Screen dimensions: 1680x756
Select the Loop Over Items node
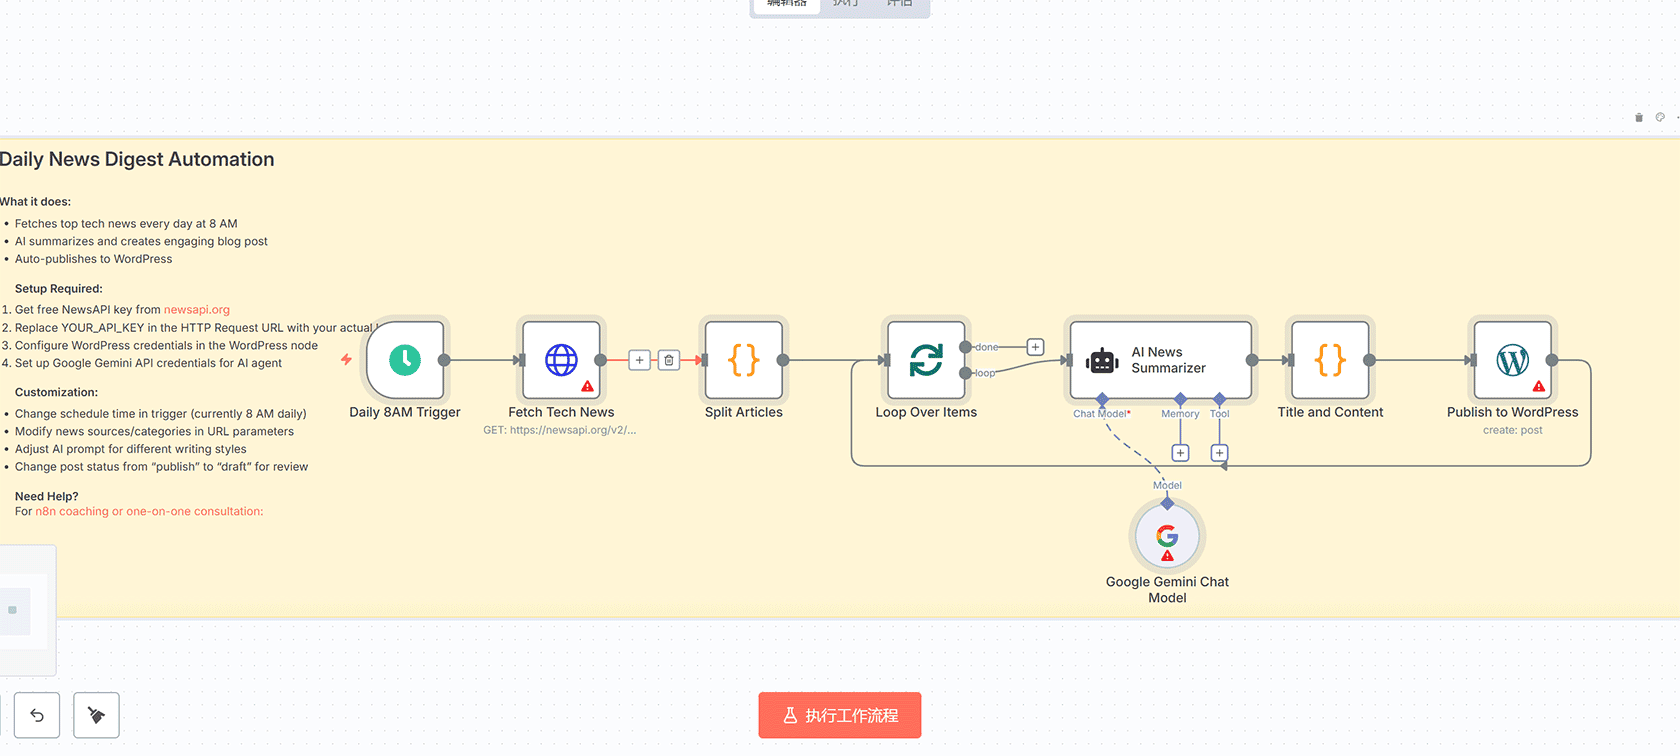click(x=926, y=360)
